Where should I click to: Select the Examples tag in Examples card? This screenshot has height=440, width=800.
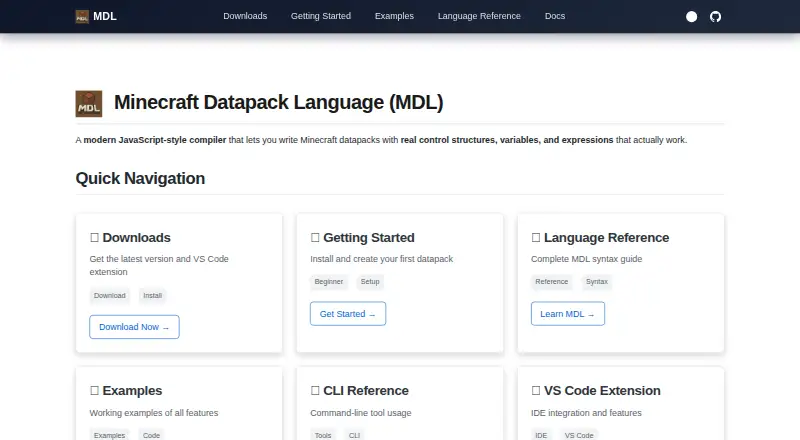pos(110,435)
